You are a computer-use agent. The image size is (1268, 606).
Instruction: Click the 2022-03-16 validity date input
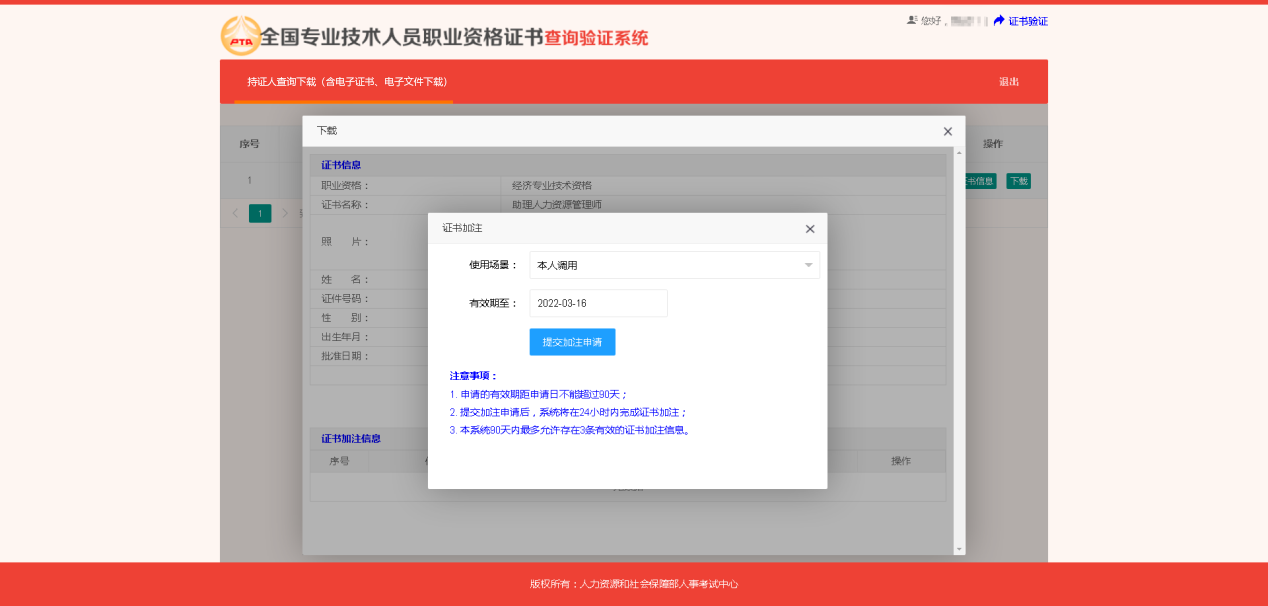(x=597, y=303)
